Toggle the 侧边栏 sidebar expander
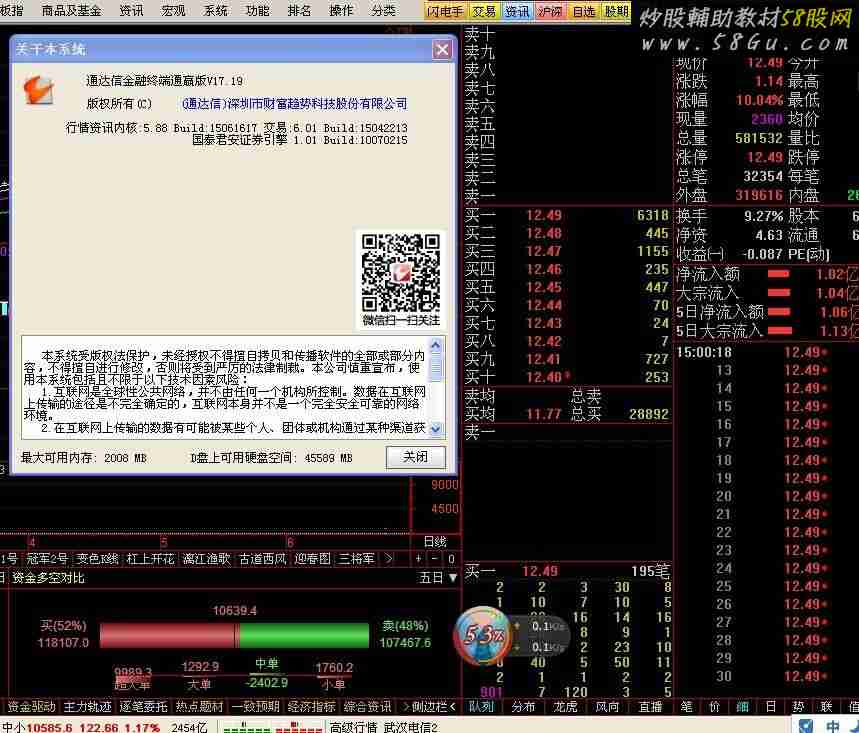This screenshot has width=859, height=733. pos(430,707)
